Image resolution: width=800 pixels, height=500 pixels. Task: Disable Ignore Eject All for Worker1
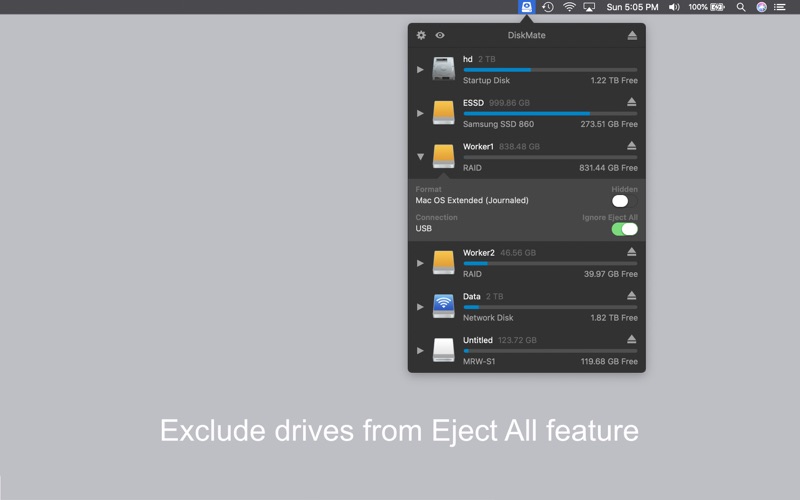tap(624, 229)
